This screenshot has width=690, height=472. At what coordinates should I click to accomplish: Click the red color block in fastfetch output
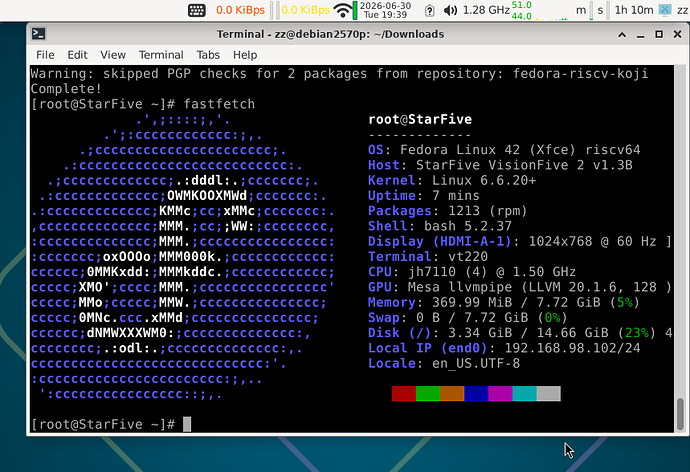tap(404, 394)
